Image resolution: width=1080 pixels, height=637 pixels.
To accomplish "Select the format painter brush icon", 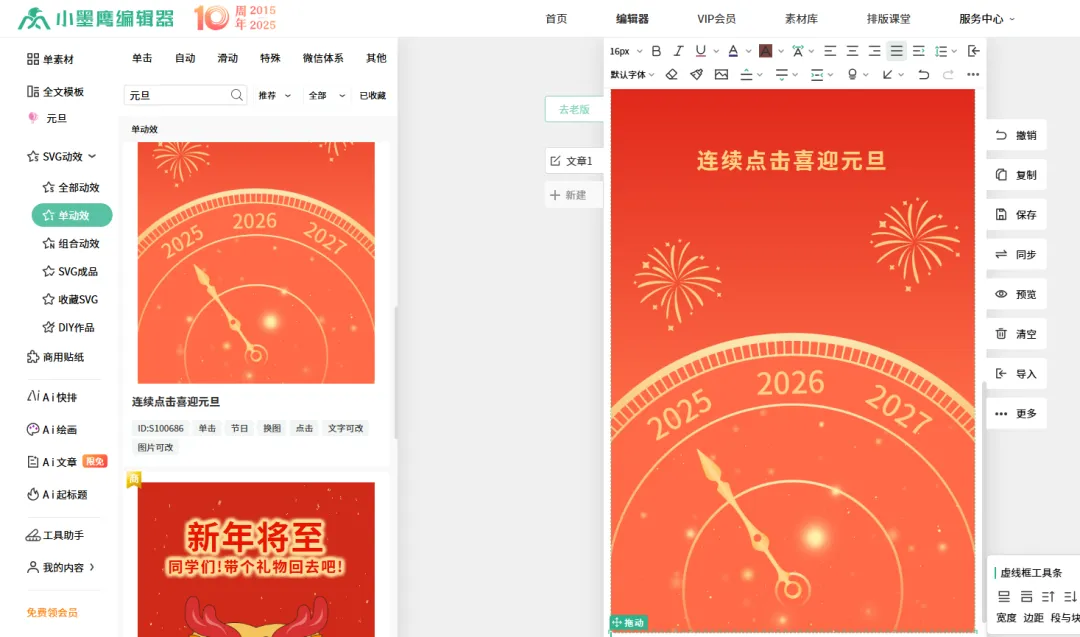I will 696,74.
